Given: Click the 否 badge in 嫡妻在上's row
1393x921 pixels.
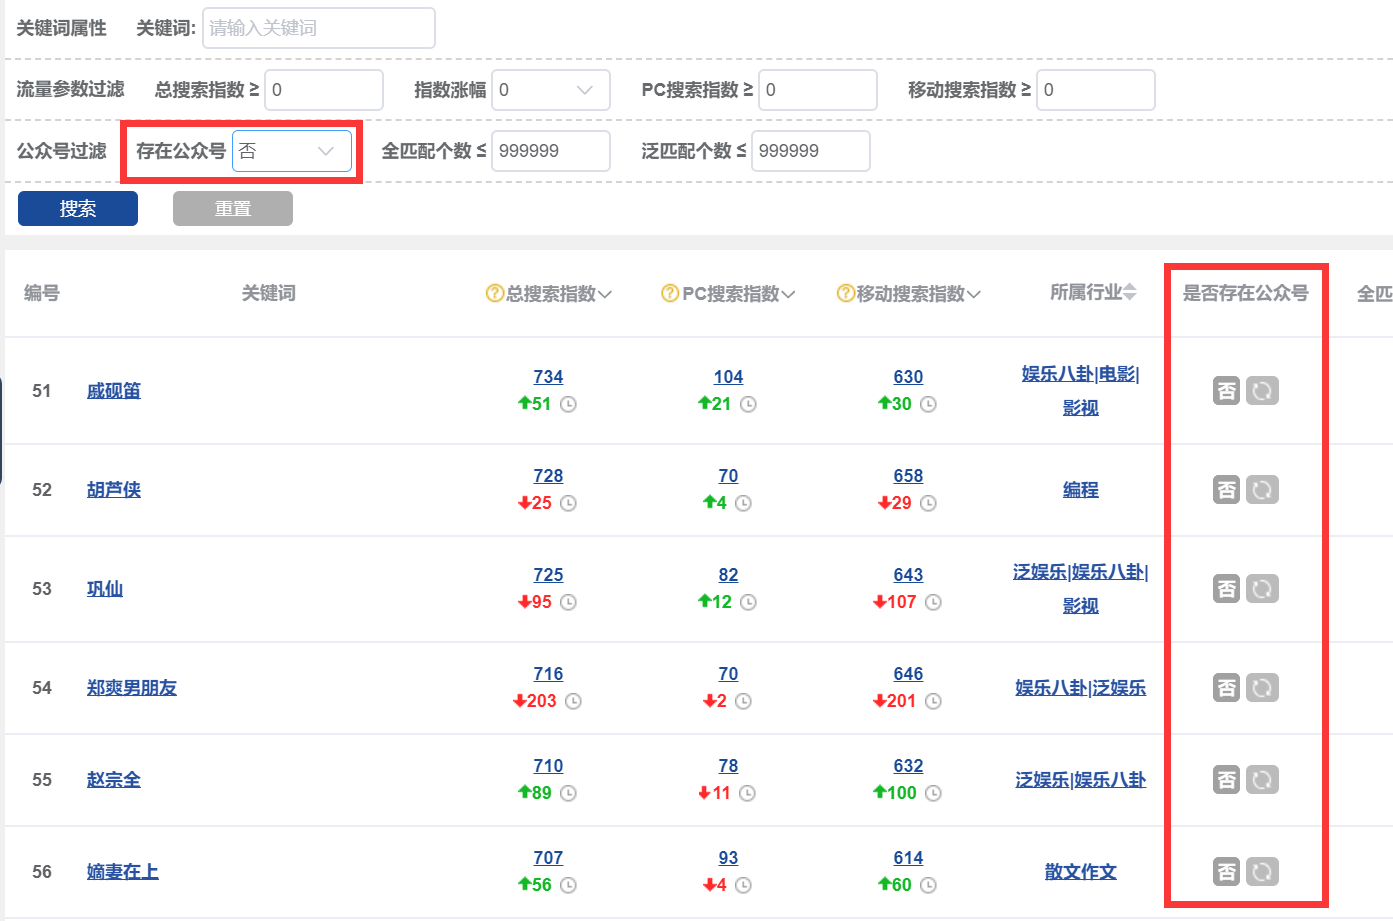Looking at the screenshot, I should click(1227, 872).
